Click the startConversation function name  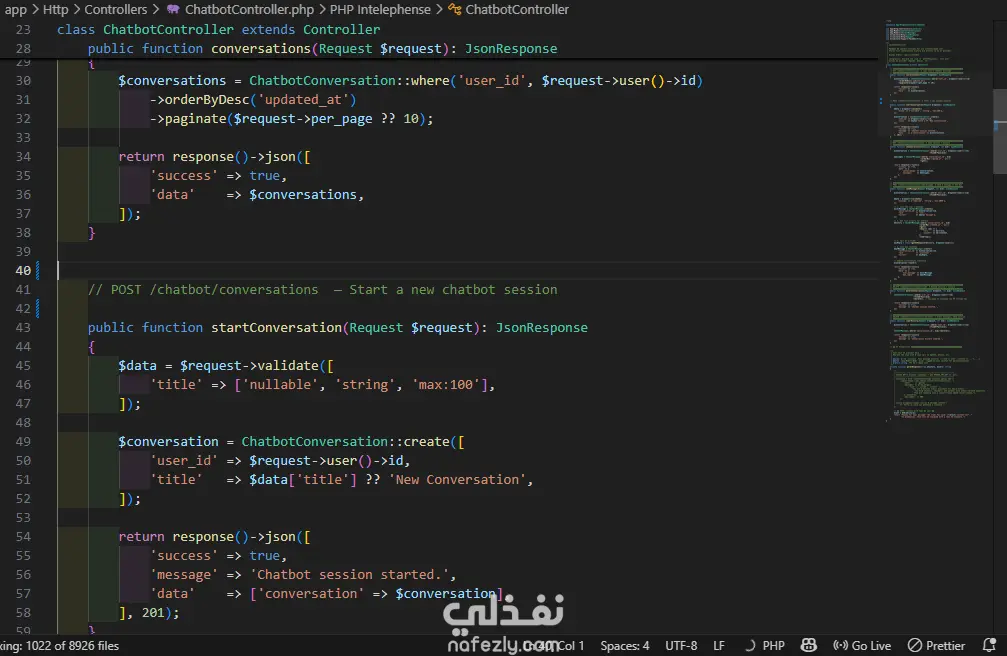point(276,328)
